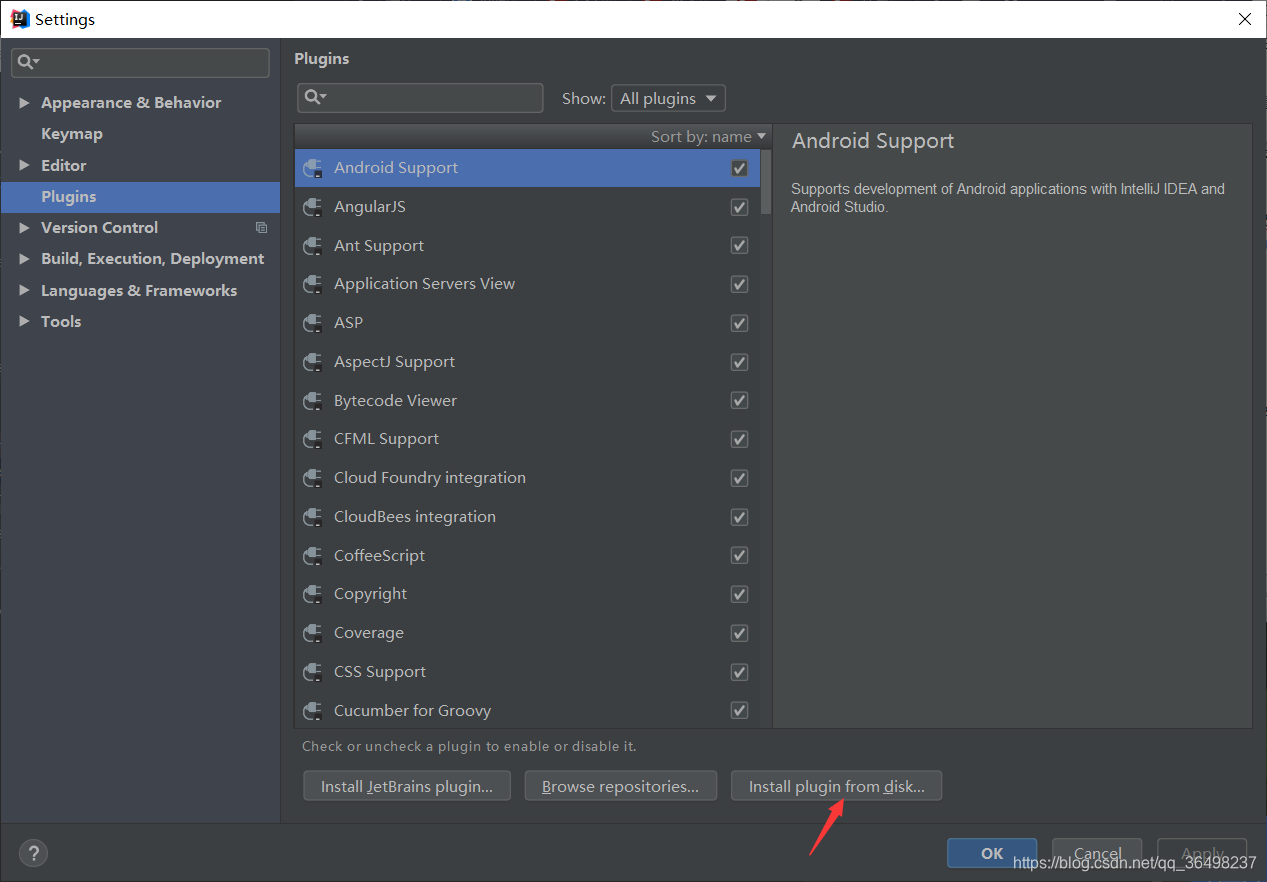Toggle the CoffeeScript checkbox

point(739,556)
